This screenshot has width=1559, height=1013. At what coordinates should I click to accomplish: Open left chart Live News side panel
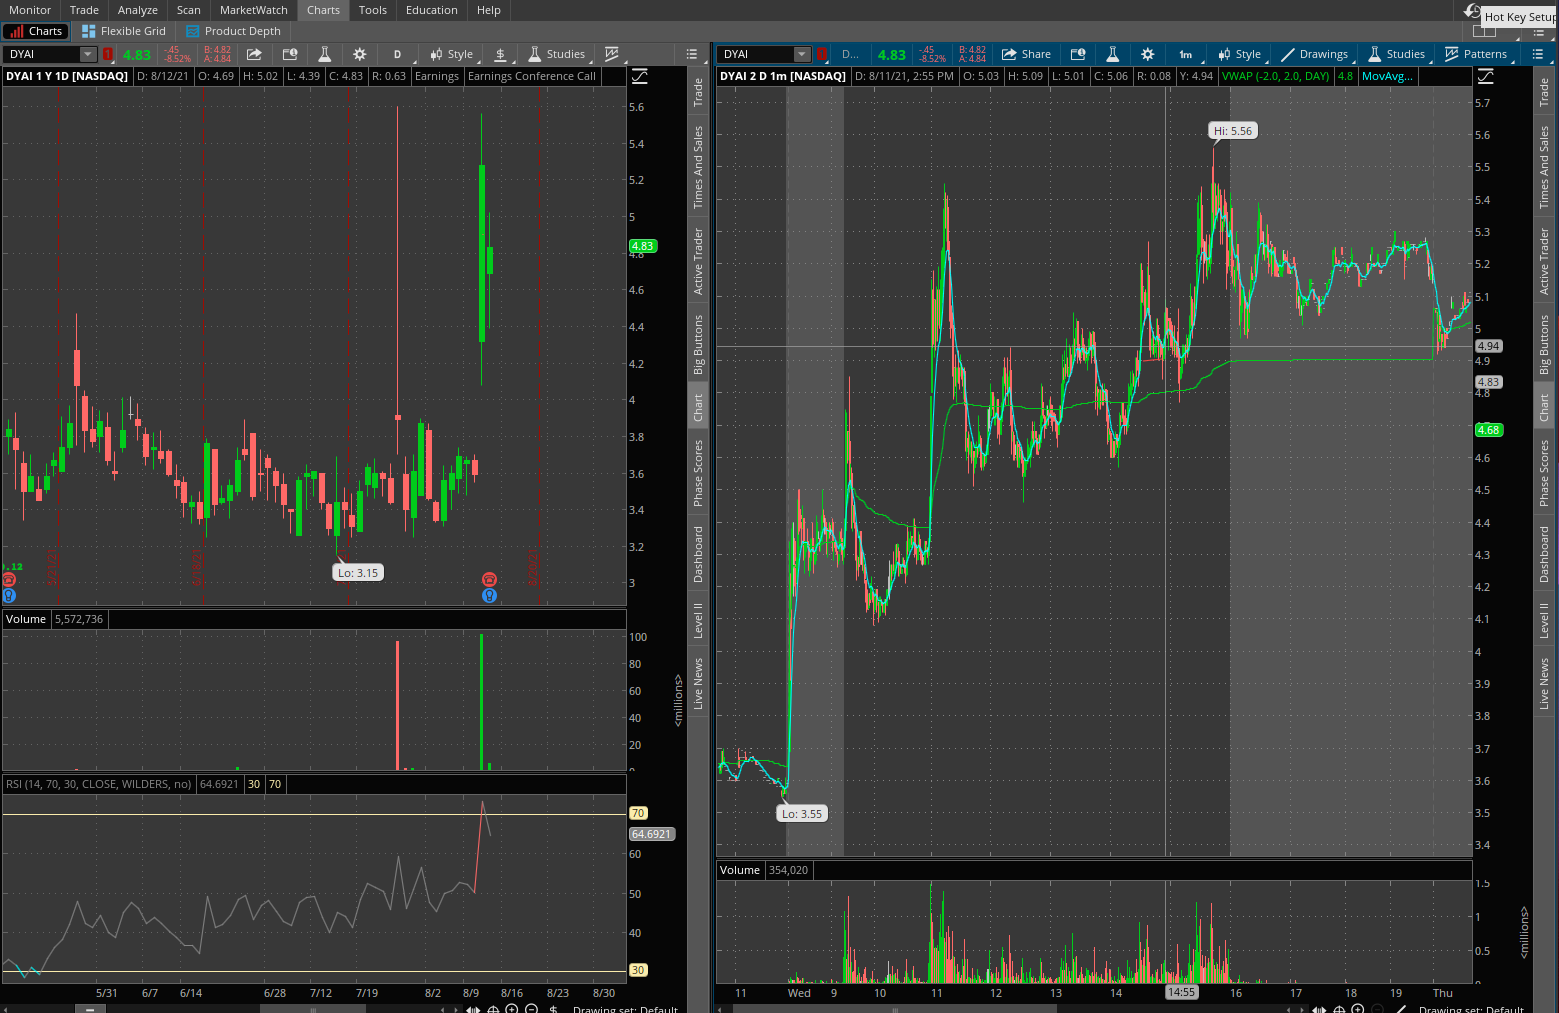698,684
